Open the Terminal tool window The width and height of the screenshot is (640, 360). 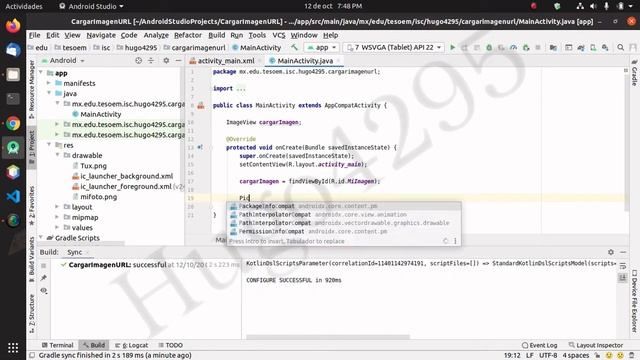point(58,345)
